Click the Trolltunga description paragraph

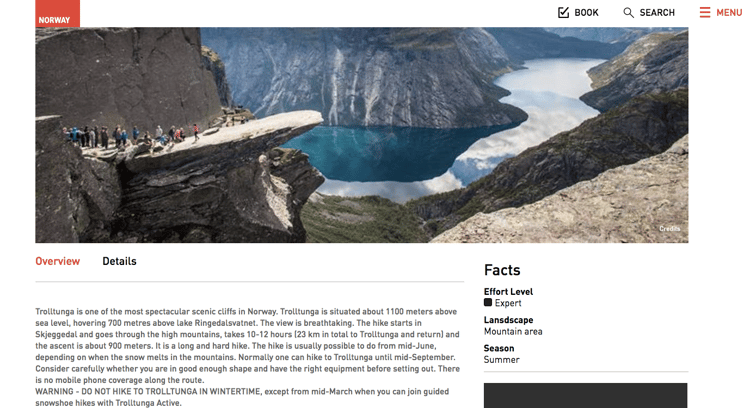click(x=248, y=346)
